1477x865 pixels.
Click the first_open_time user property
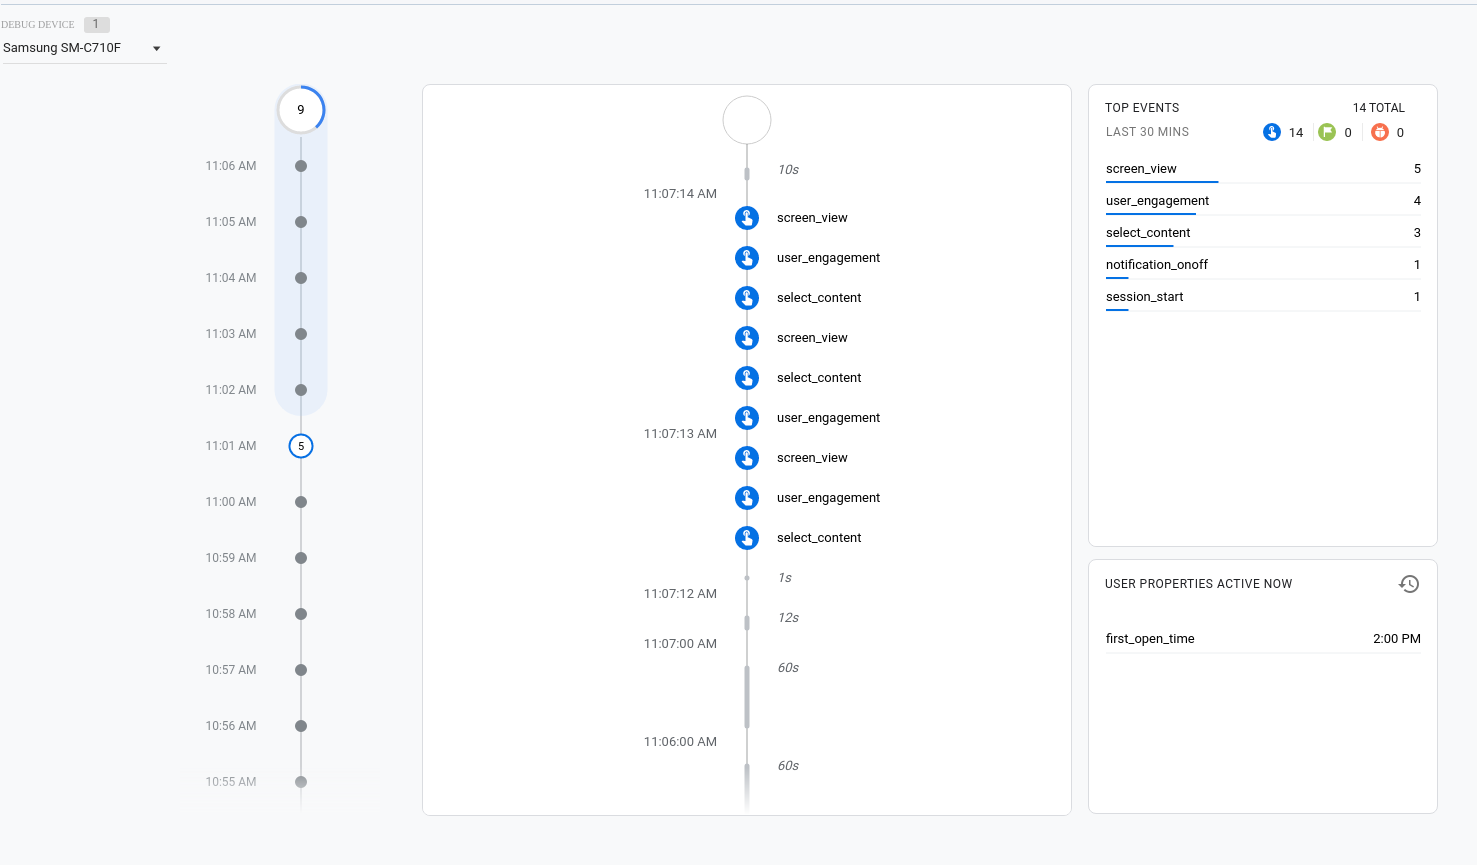(1150, 639)
